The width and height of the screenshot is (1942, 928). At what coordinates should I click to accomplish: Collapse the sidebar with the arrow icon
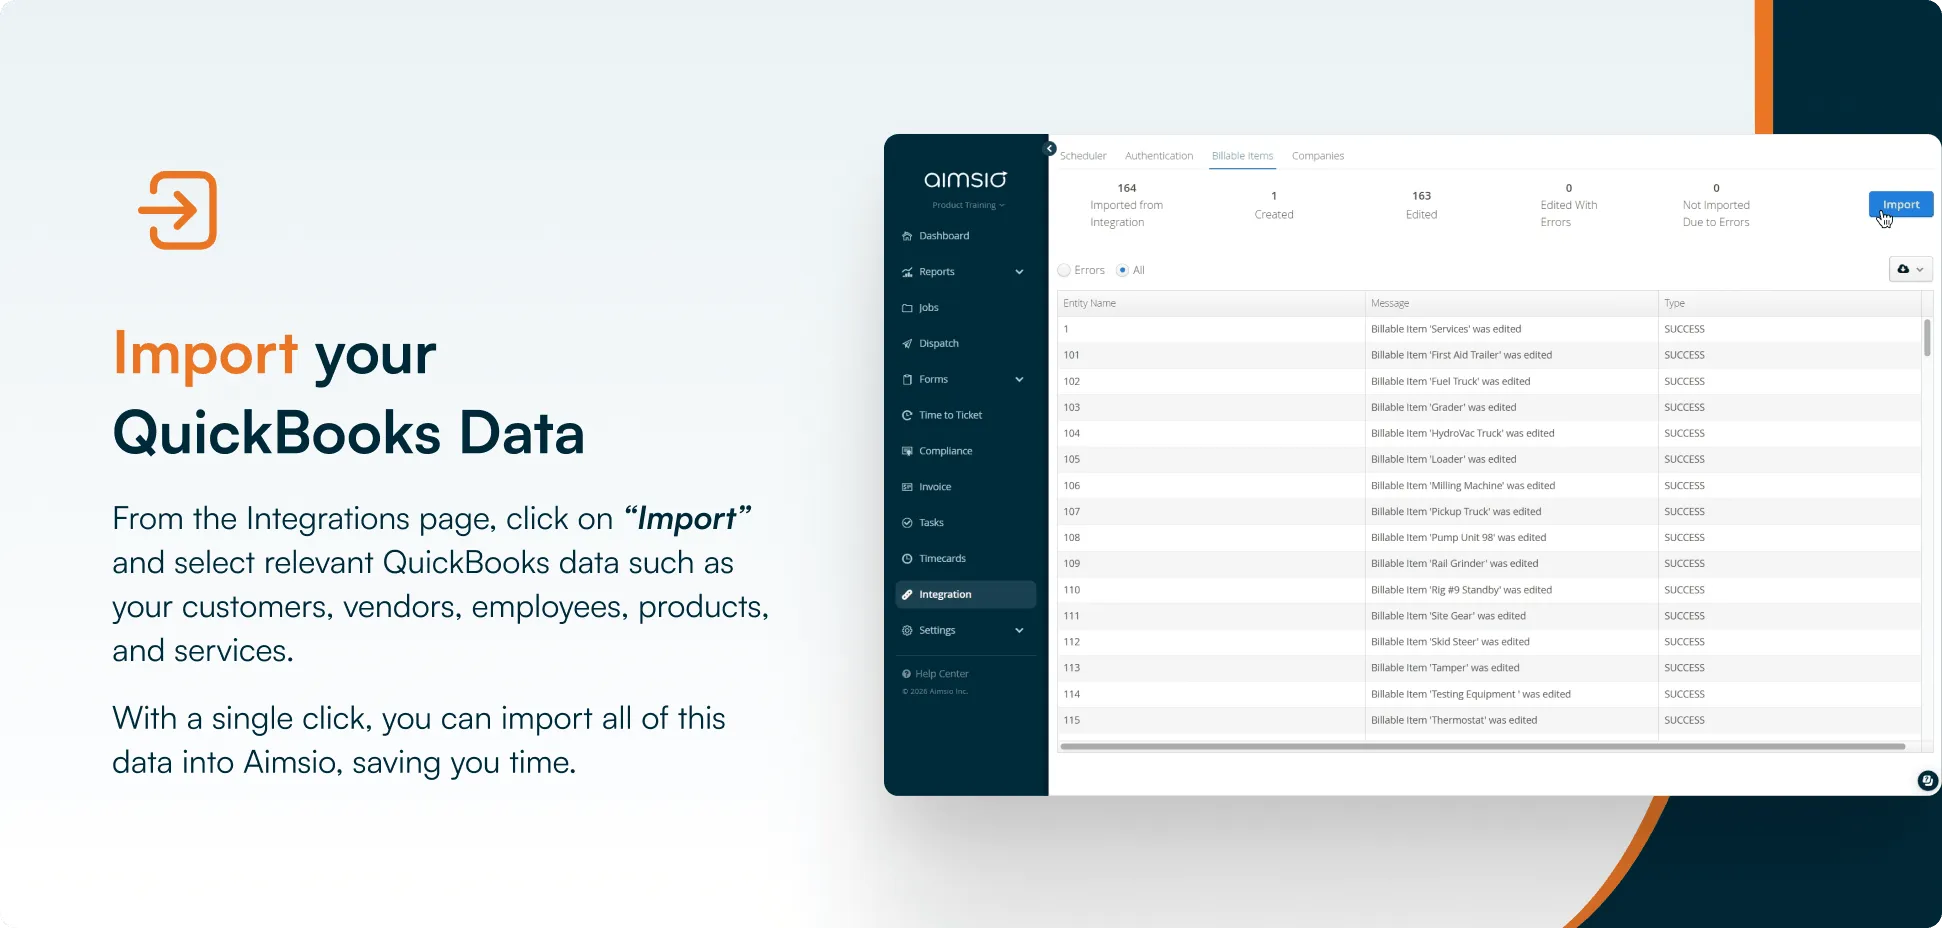pyautogui.click(x=1050, y=149)
